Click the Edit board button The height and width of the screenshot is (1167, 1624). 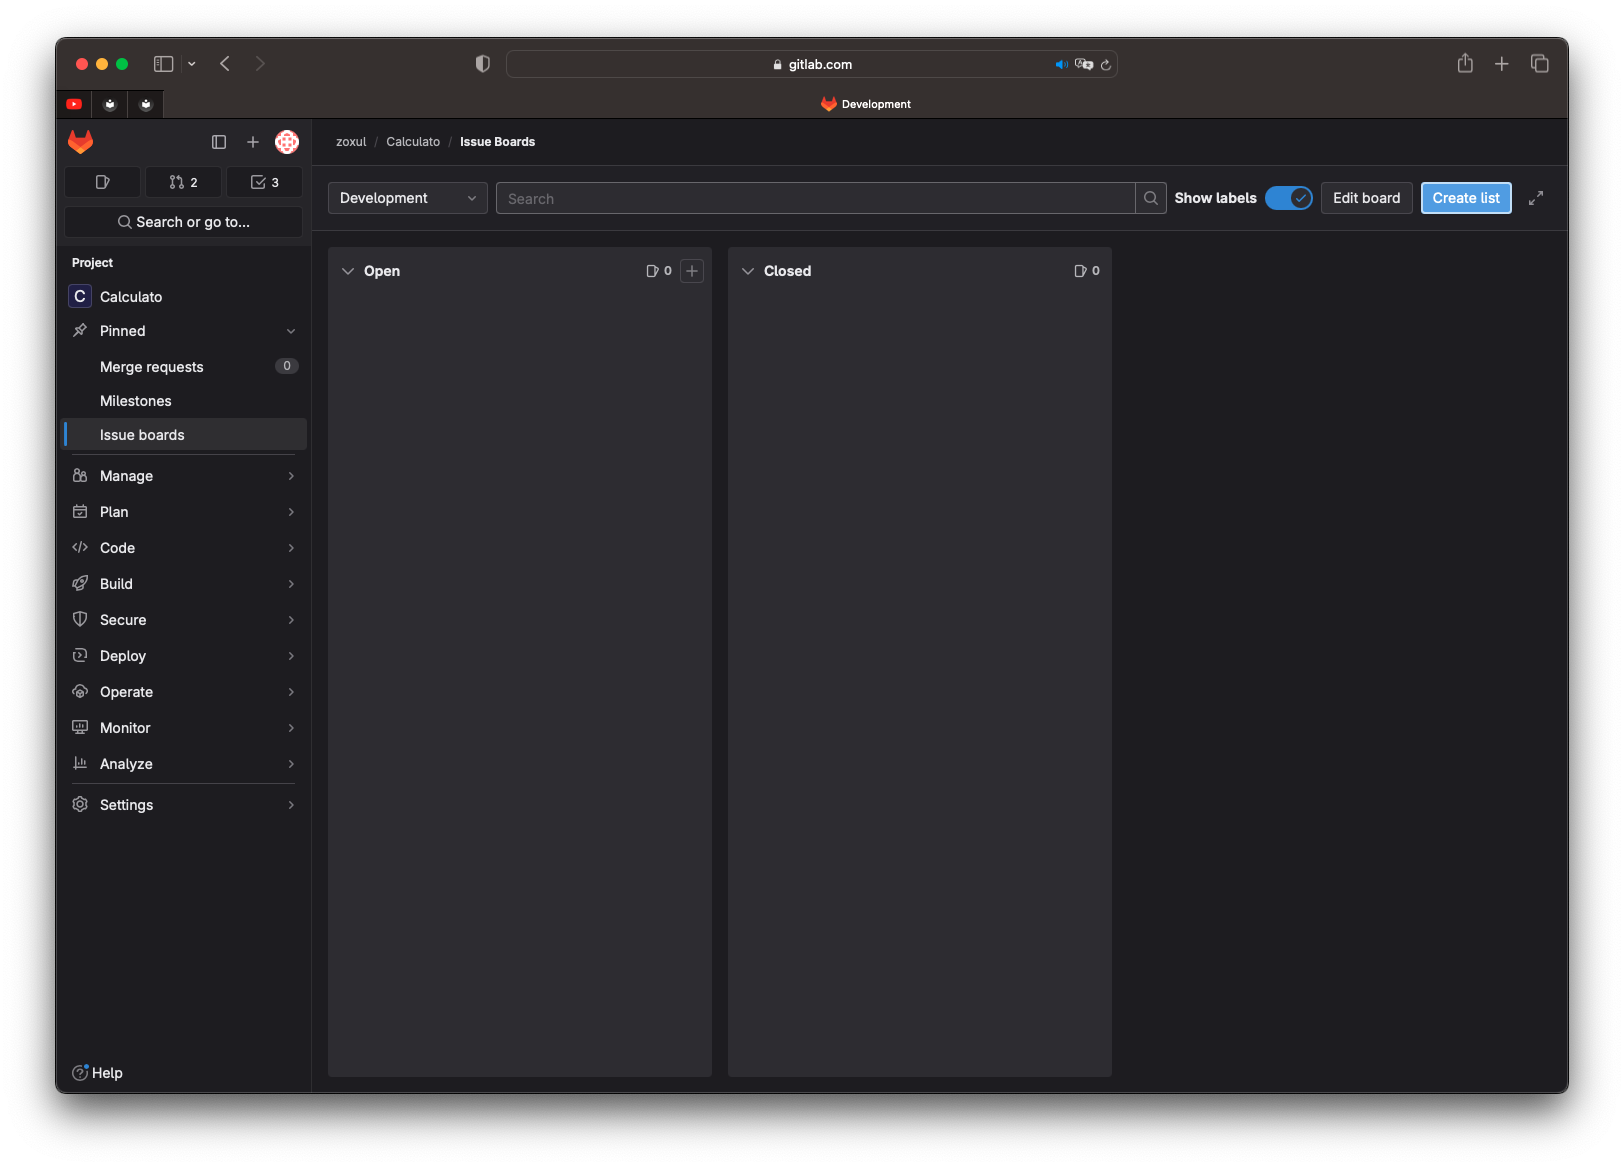click(1366, 198)
